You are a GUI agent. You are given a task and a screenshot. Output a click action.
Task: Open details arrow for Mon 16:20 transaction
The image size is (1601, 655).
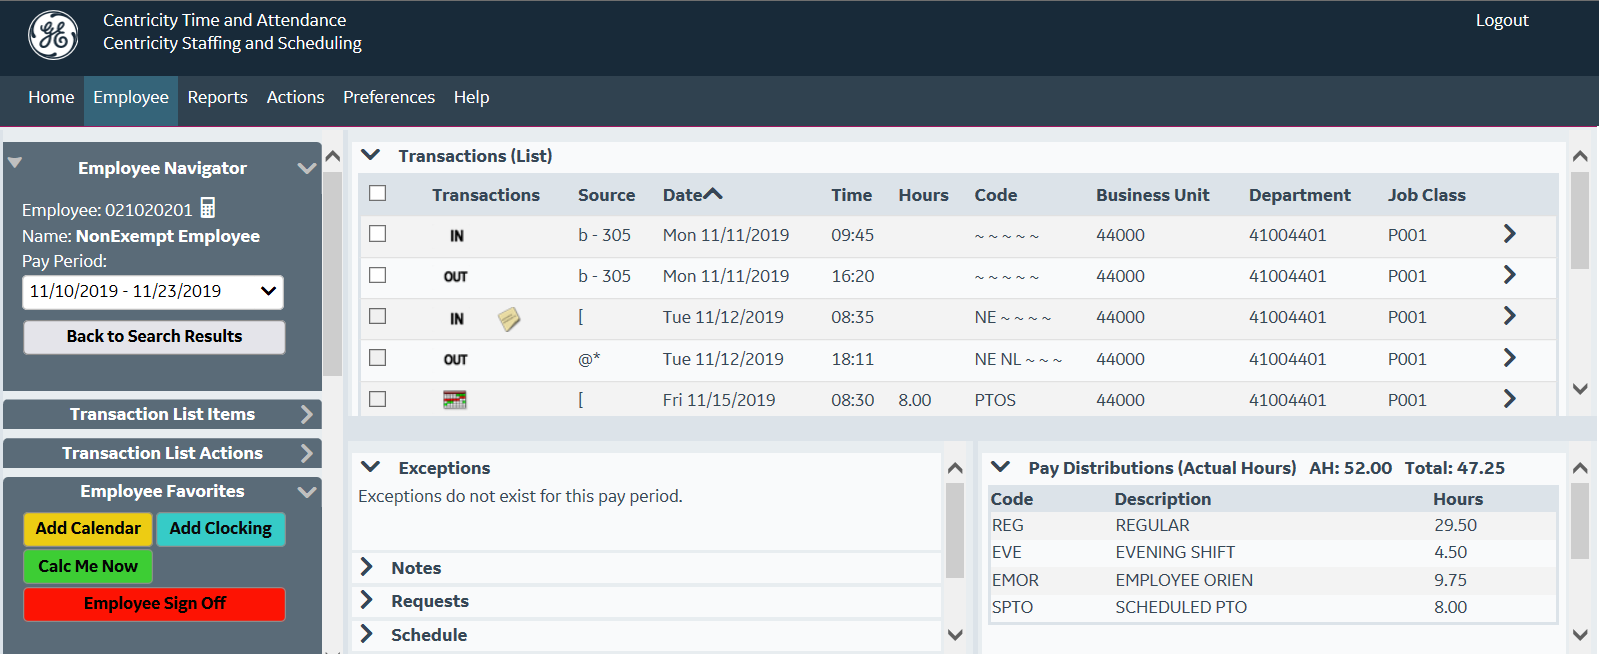[1509, 275]
